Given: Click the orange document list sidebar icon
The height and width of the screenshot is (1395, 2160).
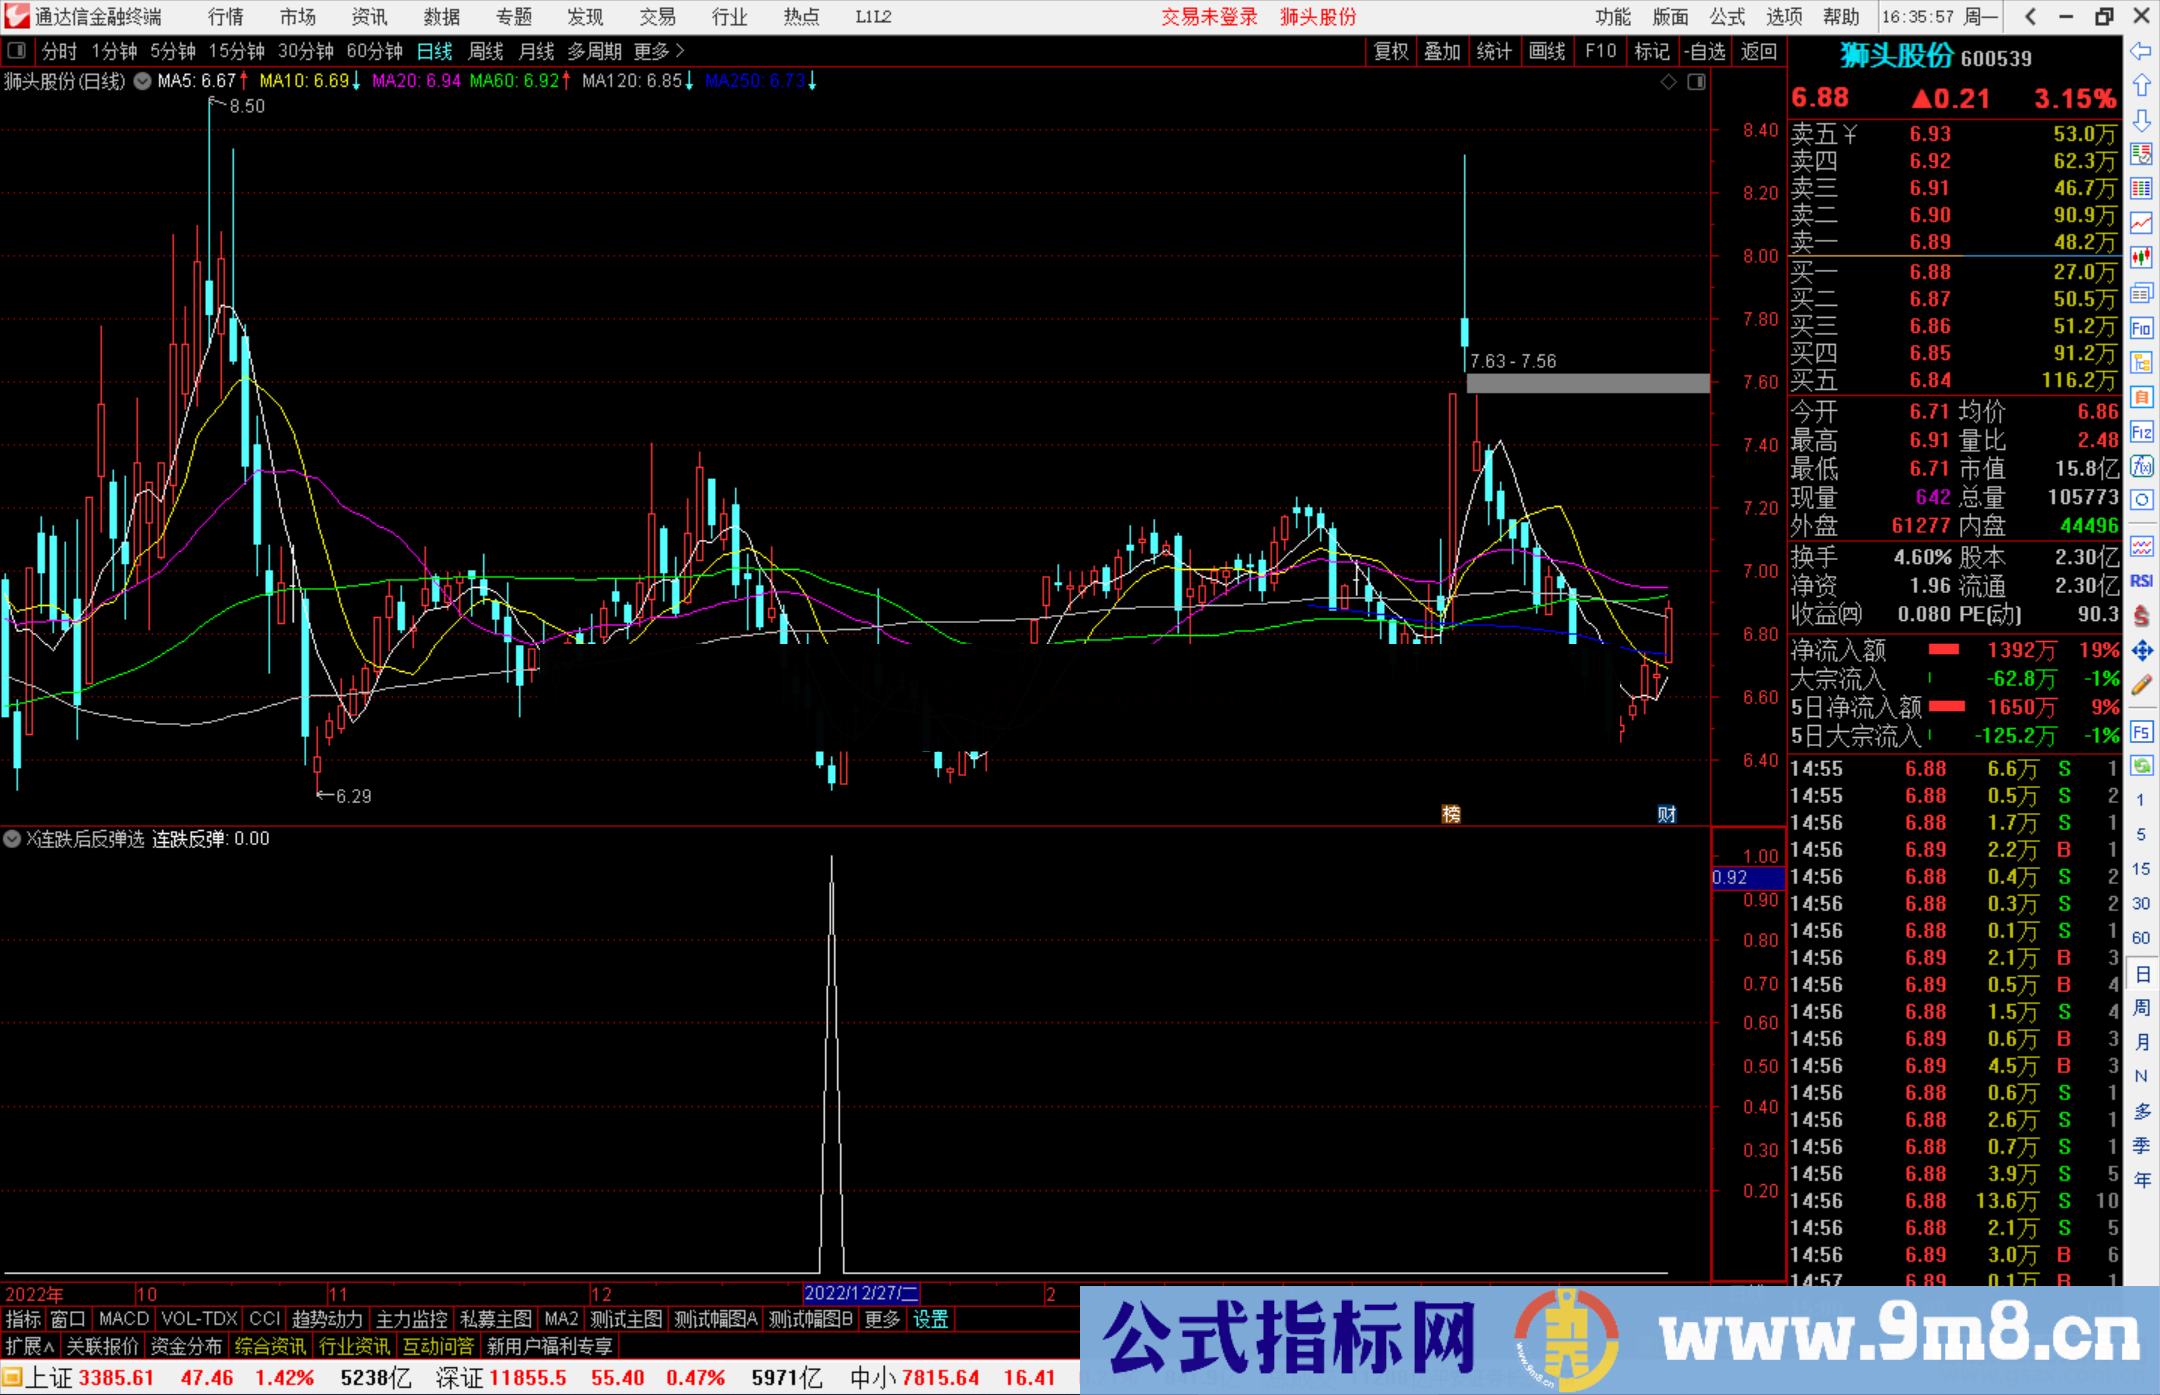Looking at the screenshot, I should pyautogui.click(x=2141, y=397).
